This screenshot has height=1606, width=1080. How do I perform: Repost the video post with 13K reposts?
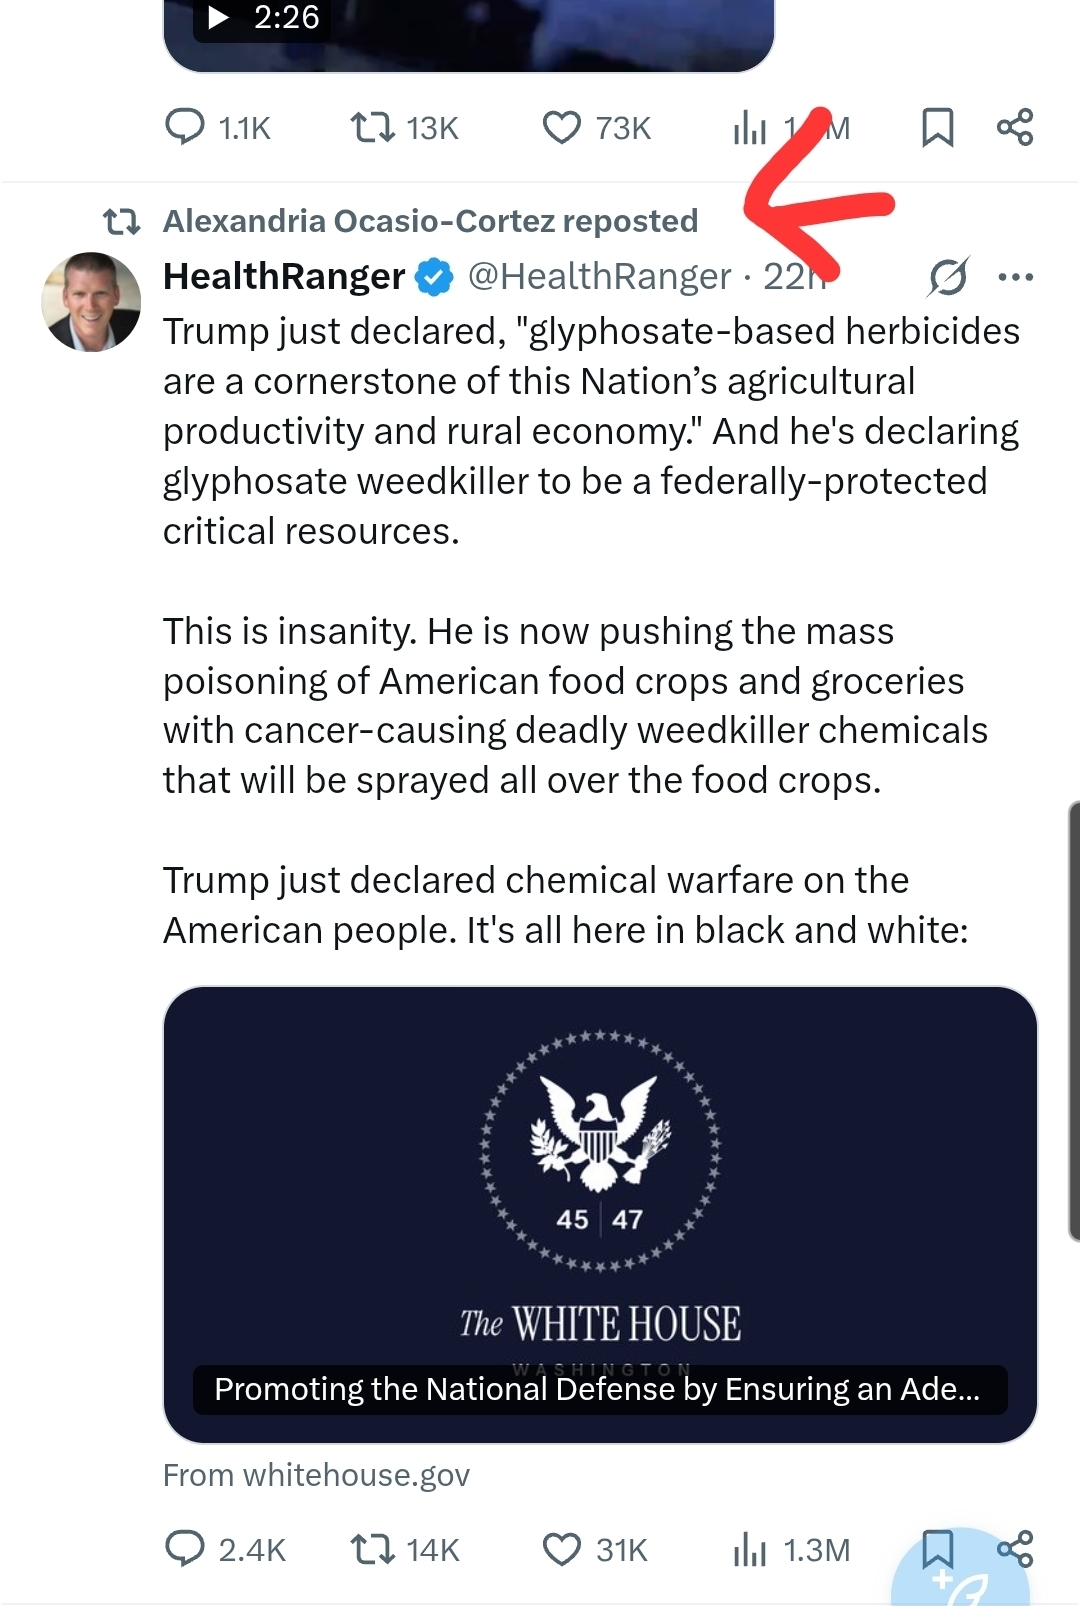[x=372, y=128]
